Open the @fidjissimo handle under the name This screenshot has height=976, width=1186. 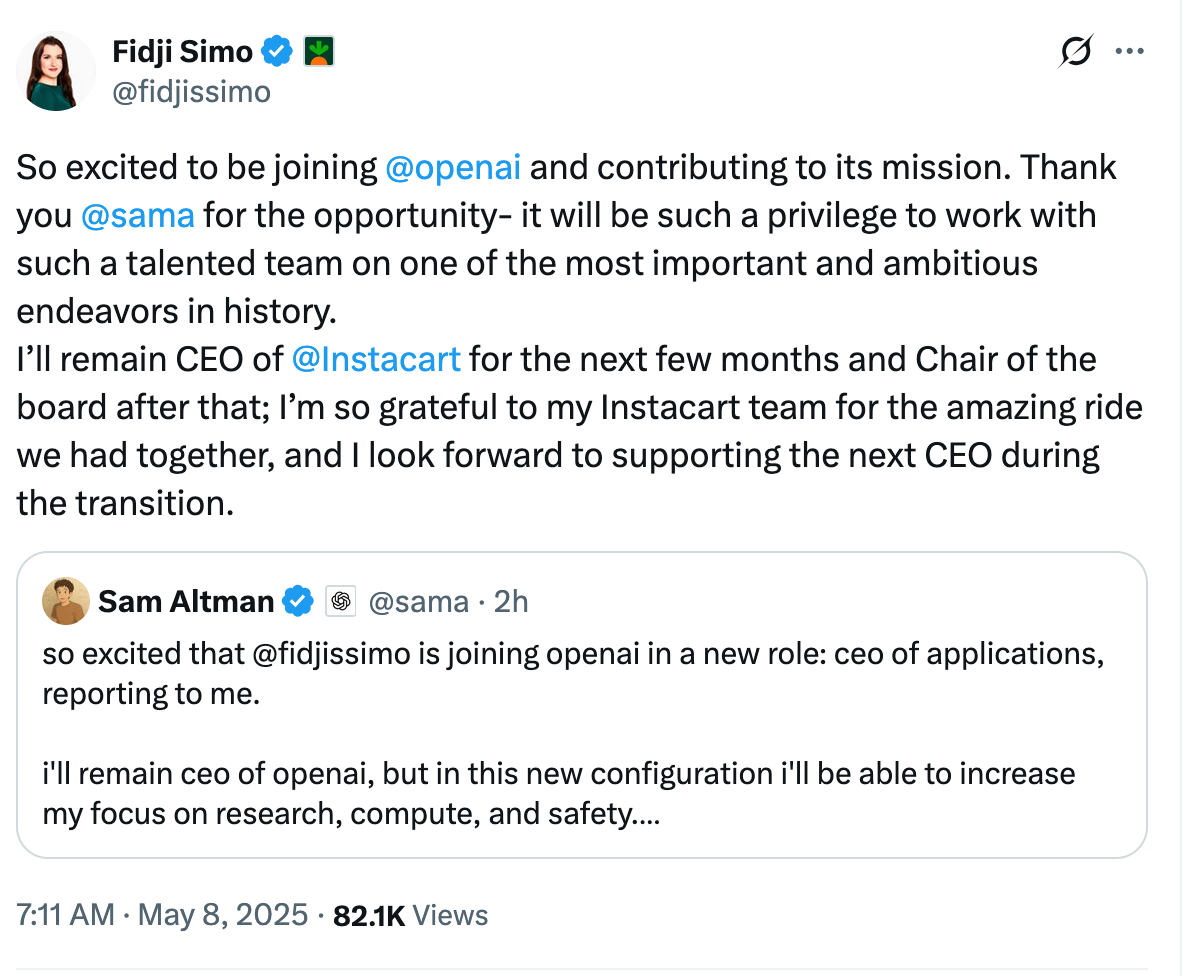(x=191, y=92)
